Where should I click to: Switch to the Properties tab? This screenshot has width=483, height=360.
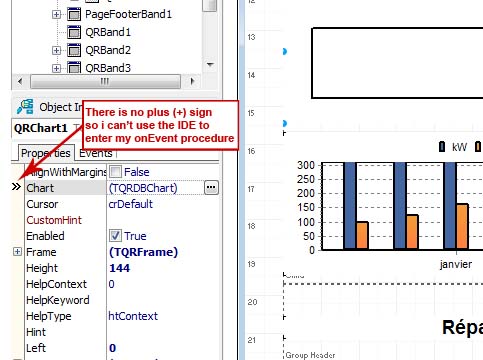tap(46, 153)
